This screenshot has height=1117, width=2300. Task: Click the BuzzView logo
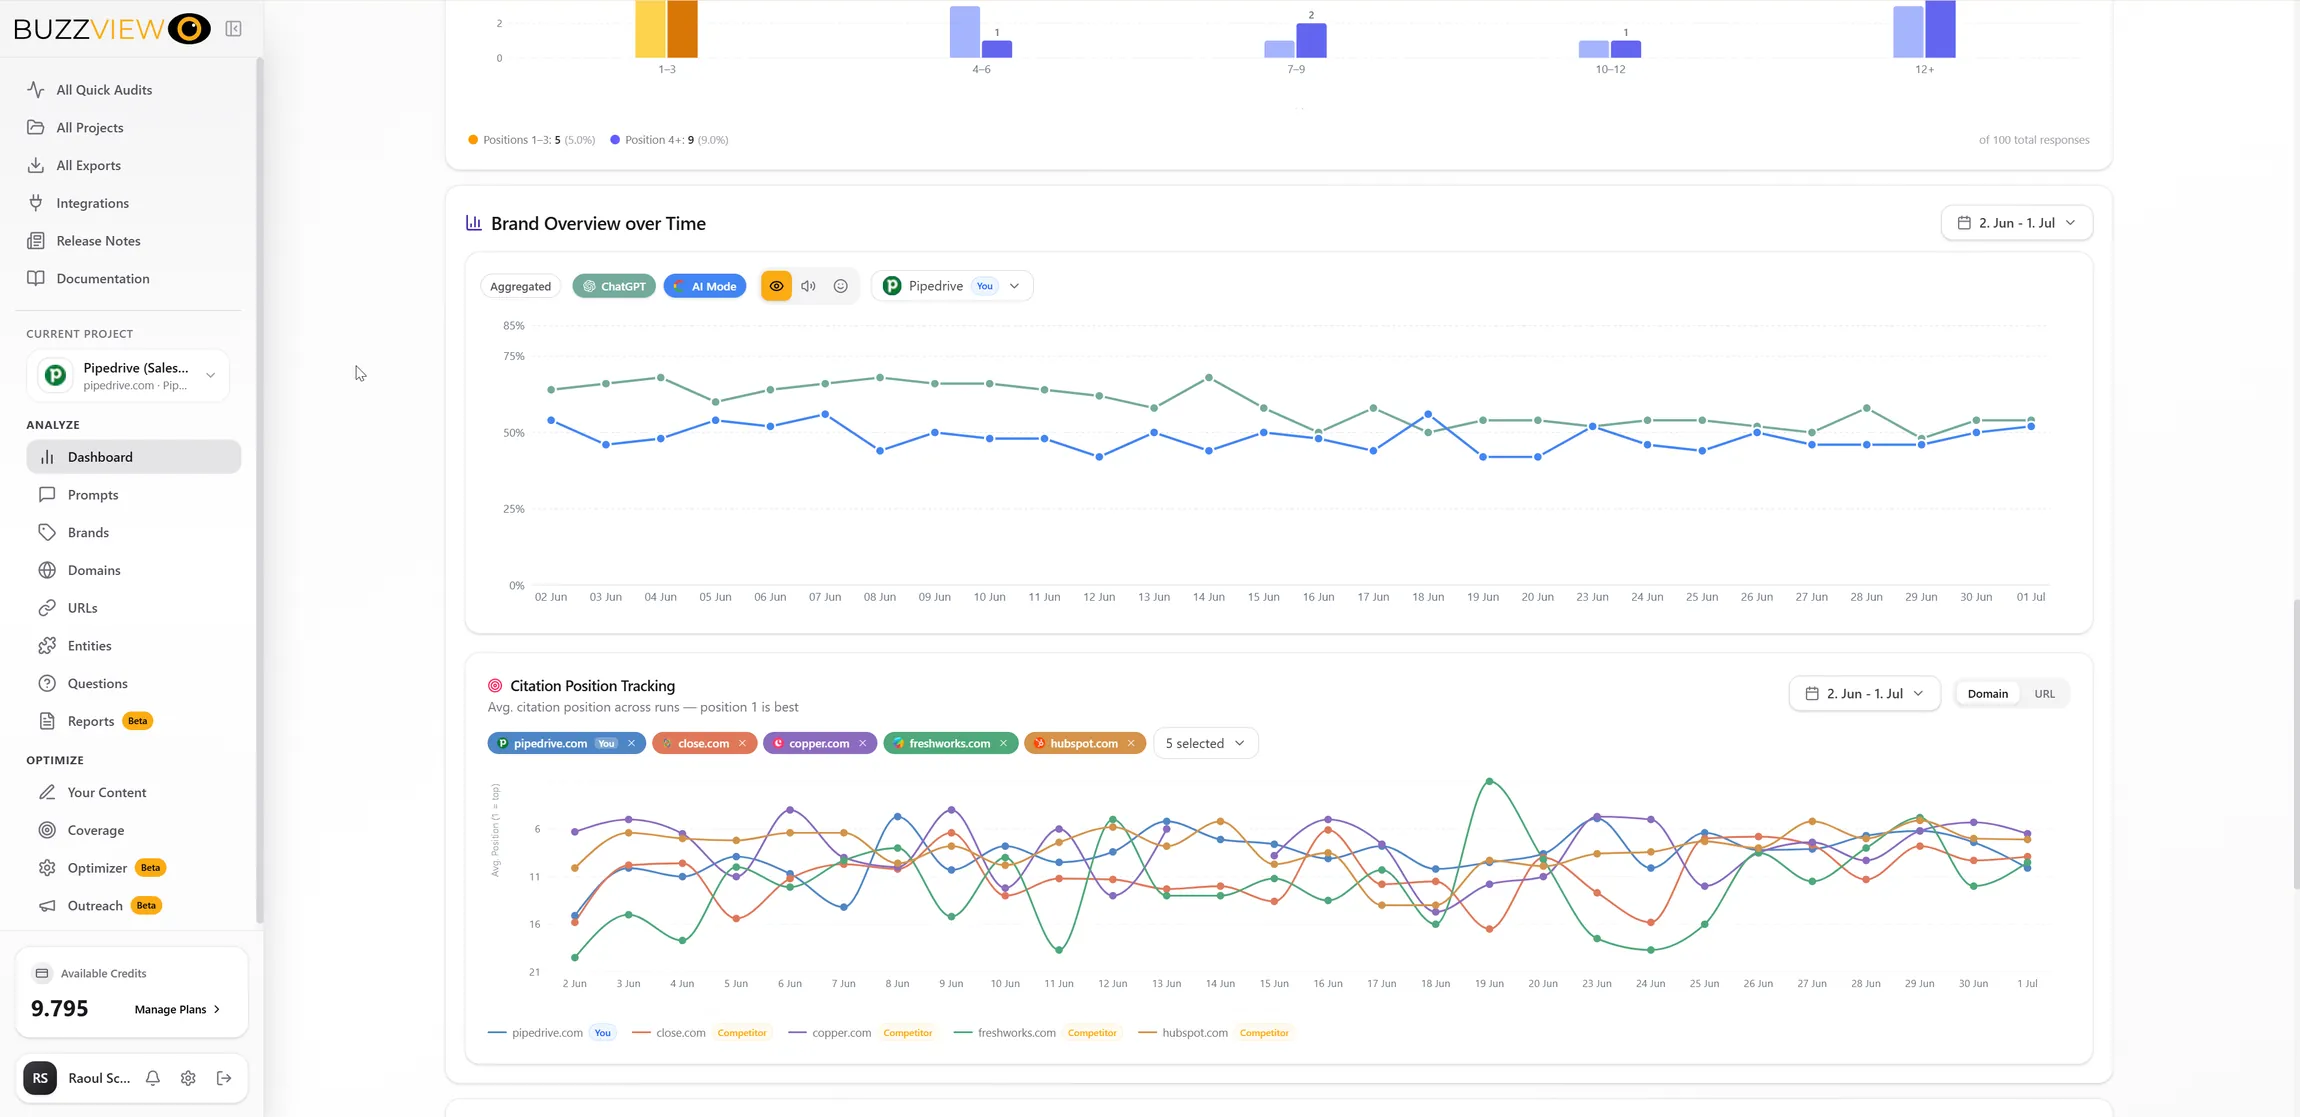tap(112, 28)
